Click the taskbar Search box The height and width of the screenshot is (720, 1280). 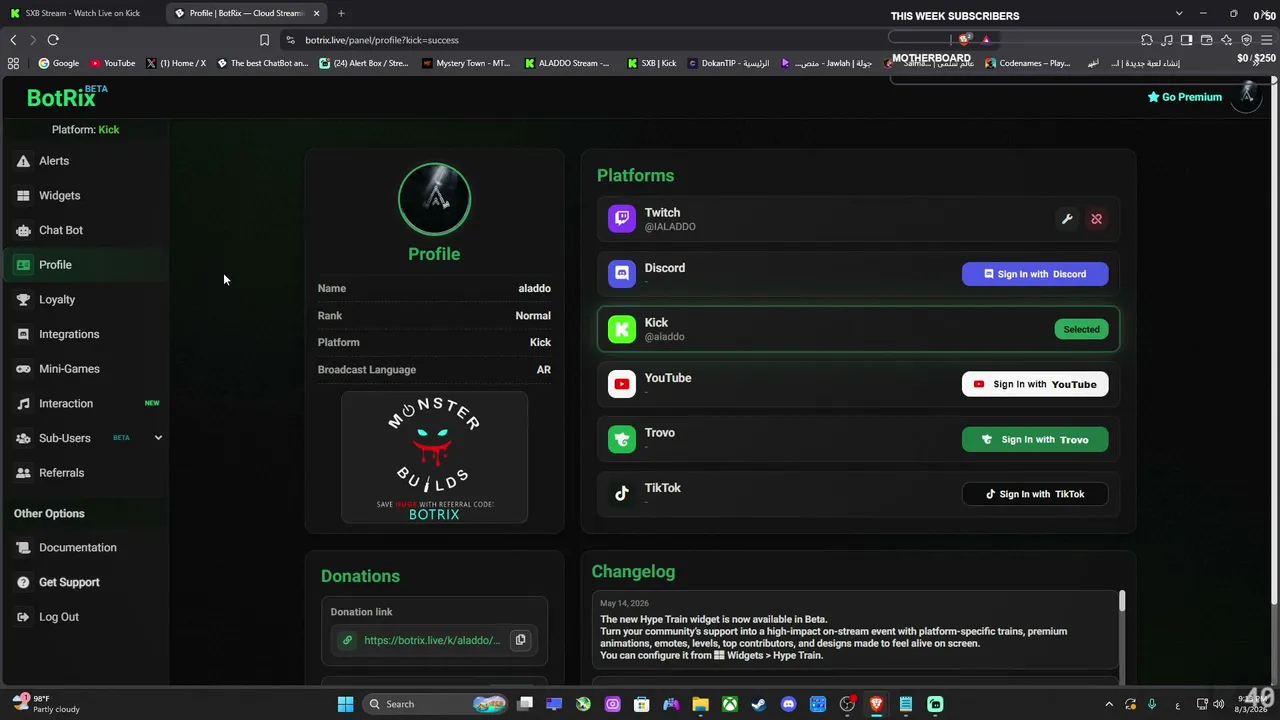[435, 704]
